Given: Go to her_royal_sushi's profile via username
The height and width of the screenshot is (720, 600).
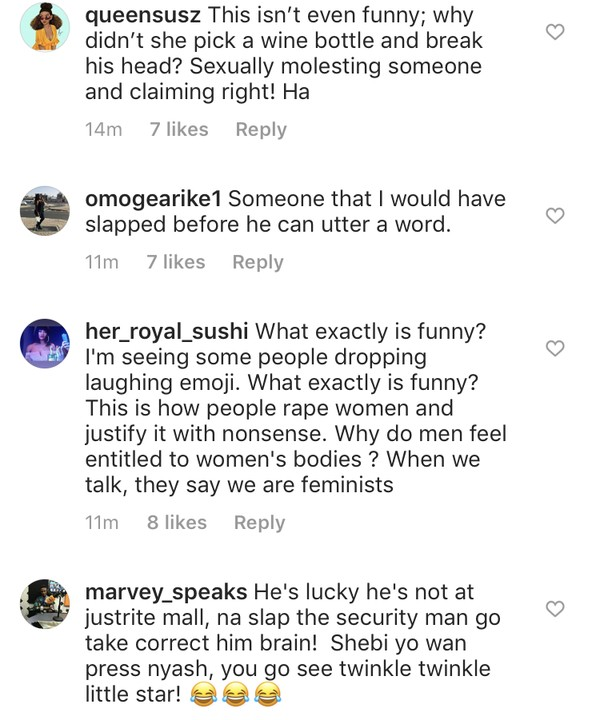Looking at the screenshot, I should coord(167,331).
